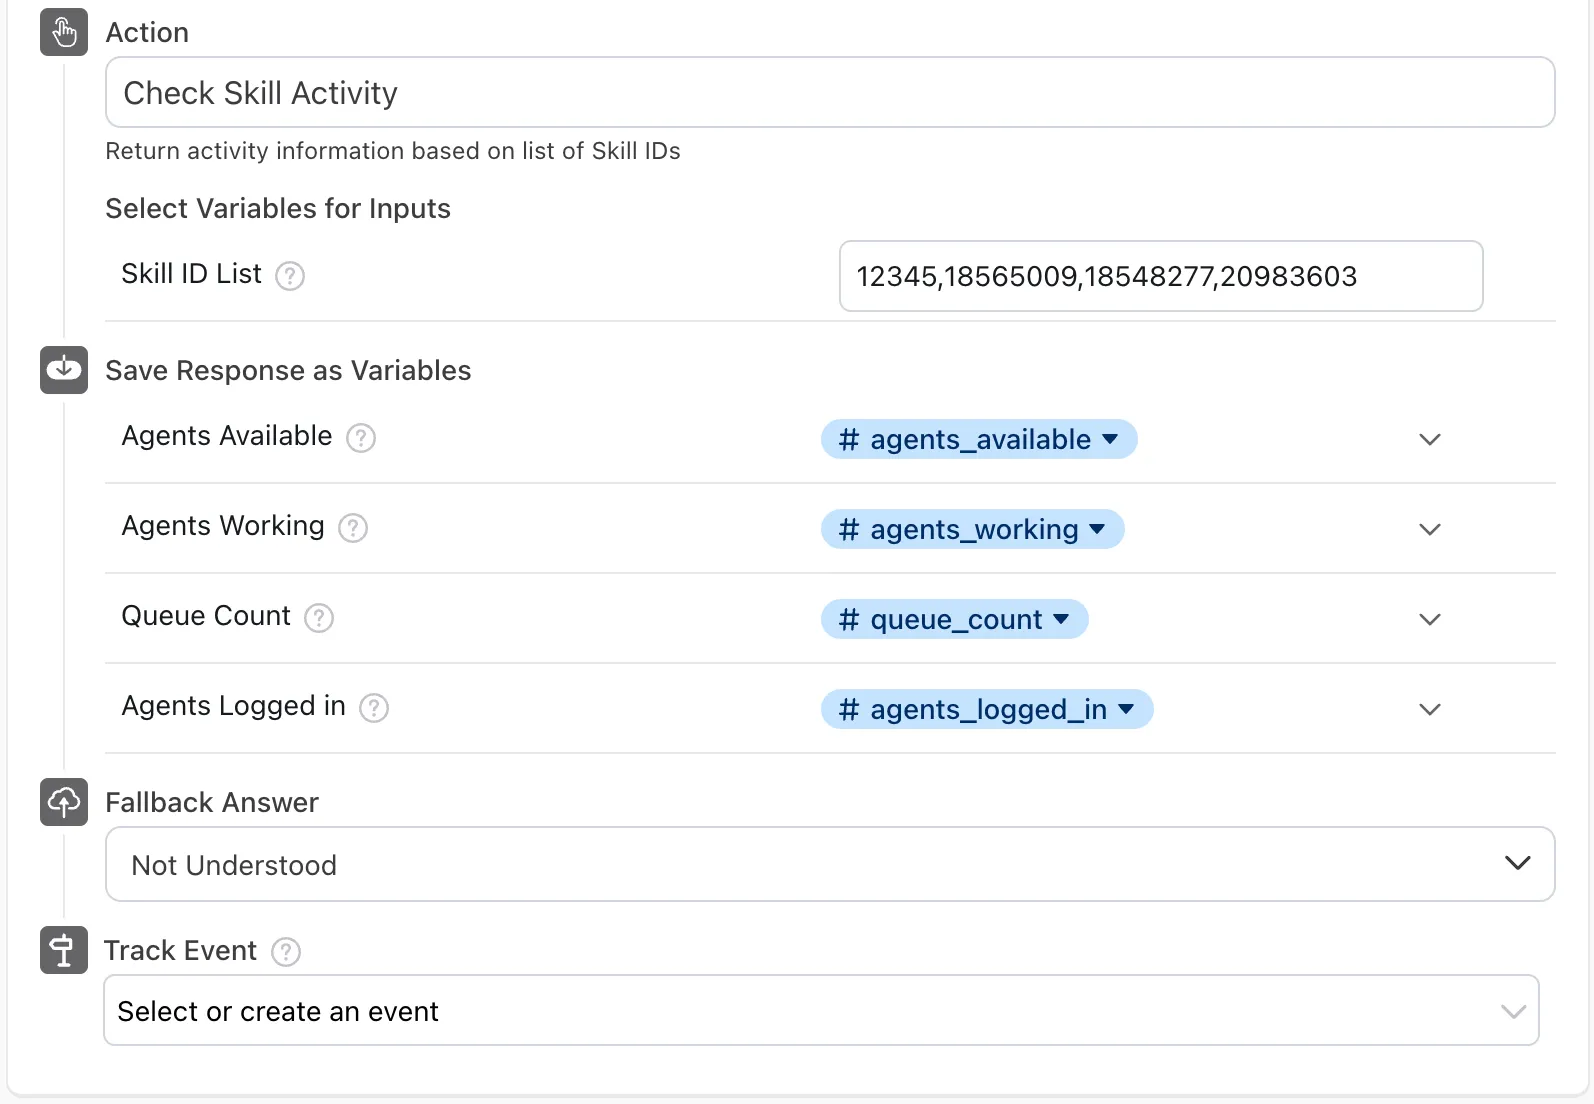Viewport: 1594px width, 1104px height.
Task: Click the Return activity information description text
Action: (x=393, y=151)
